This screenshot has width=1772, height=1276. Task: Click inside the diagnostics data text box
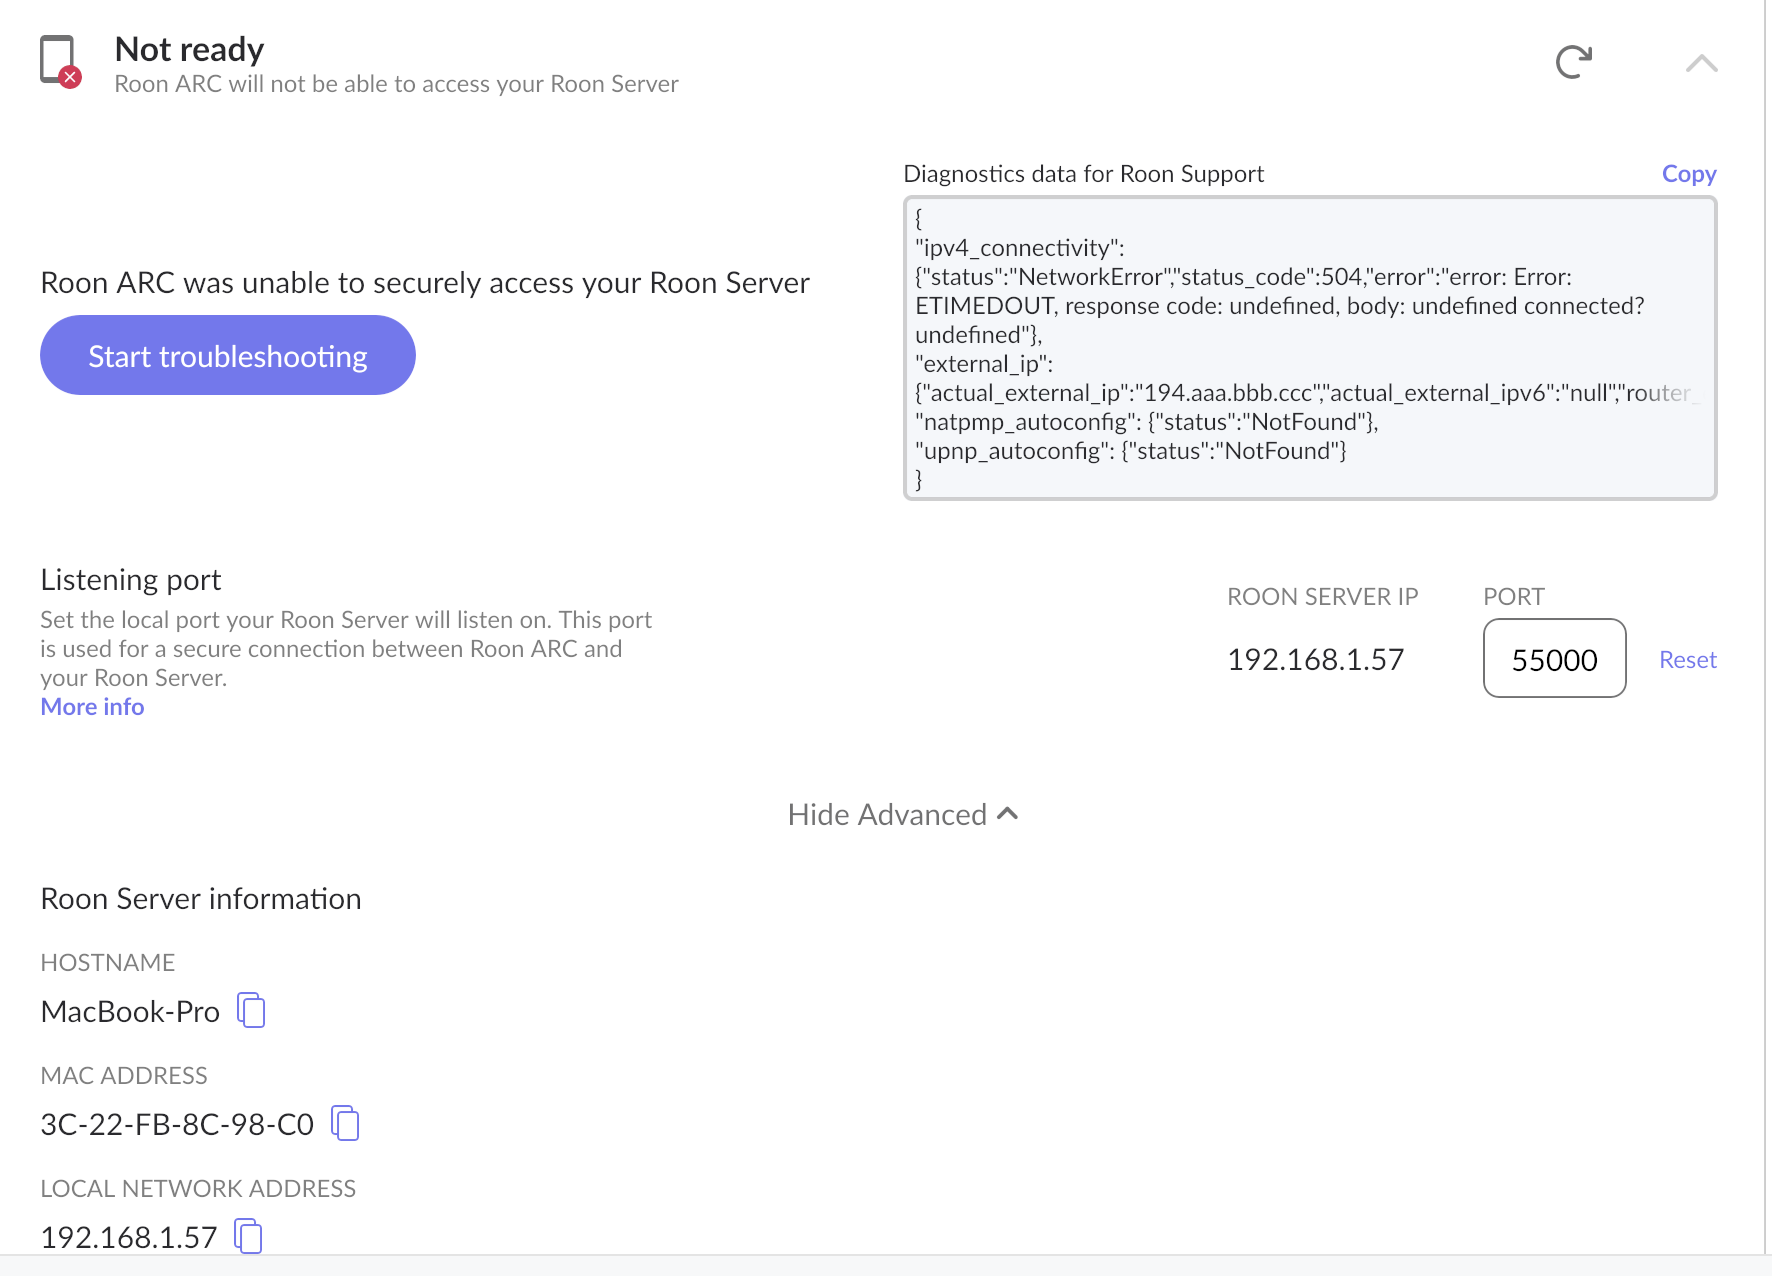(1309, 348)
